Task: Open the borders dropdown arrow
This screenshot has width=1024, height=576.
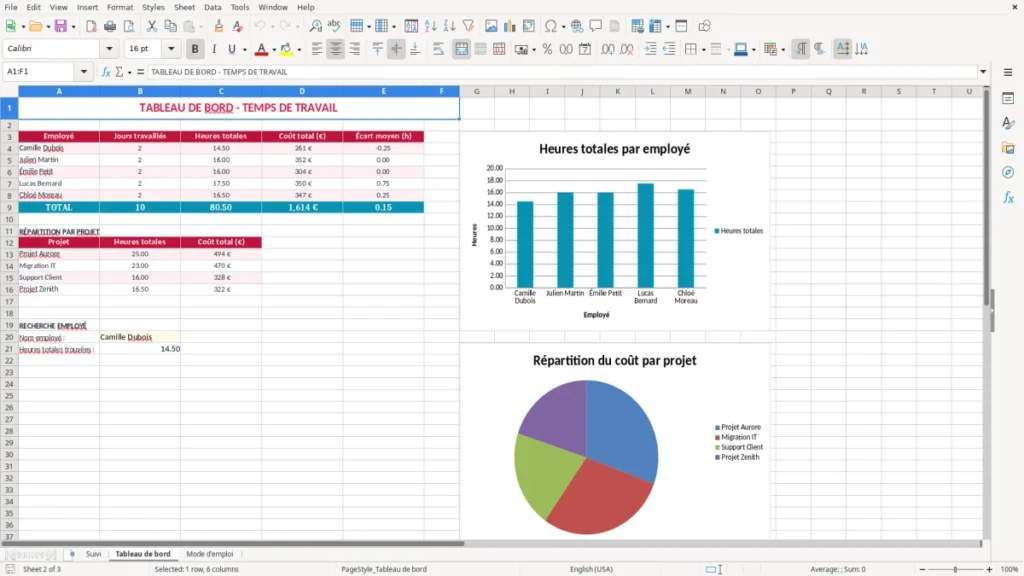Action: (703, 50)
